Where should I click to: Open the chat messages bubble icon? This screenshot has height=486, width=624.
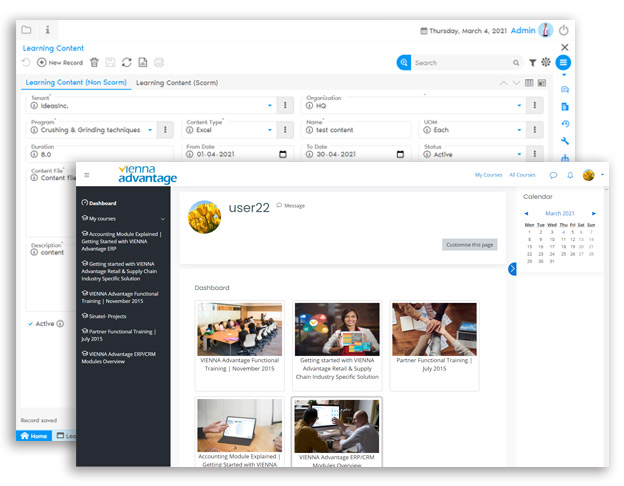[x=553, y=175]
